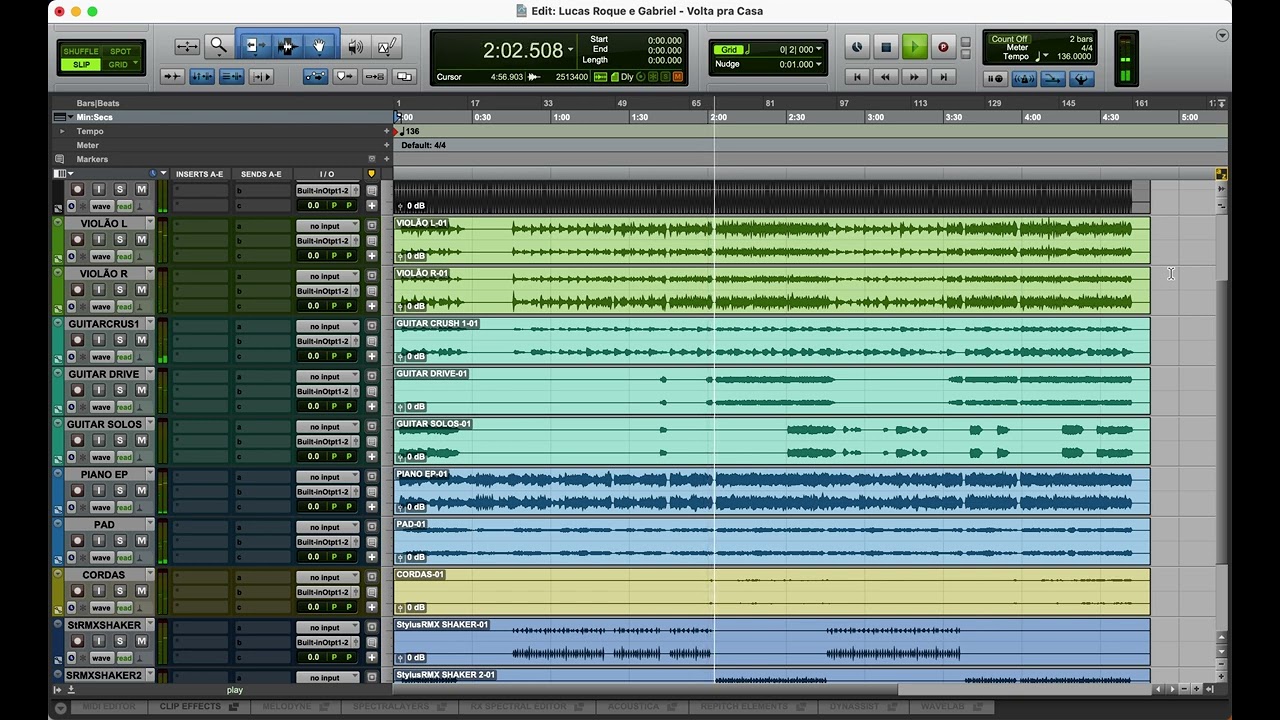This screenshot has height=720, width=1280.
Task: Click Return to Zero button
Action: pyautogui.click(x=857, y=76)
